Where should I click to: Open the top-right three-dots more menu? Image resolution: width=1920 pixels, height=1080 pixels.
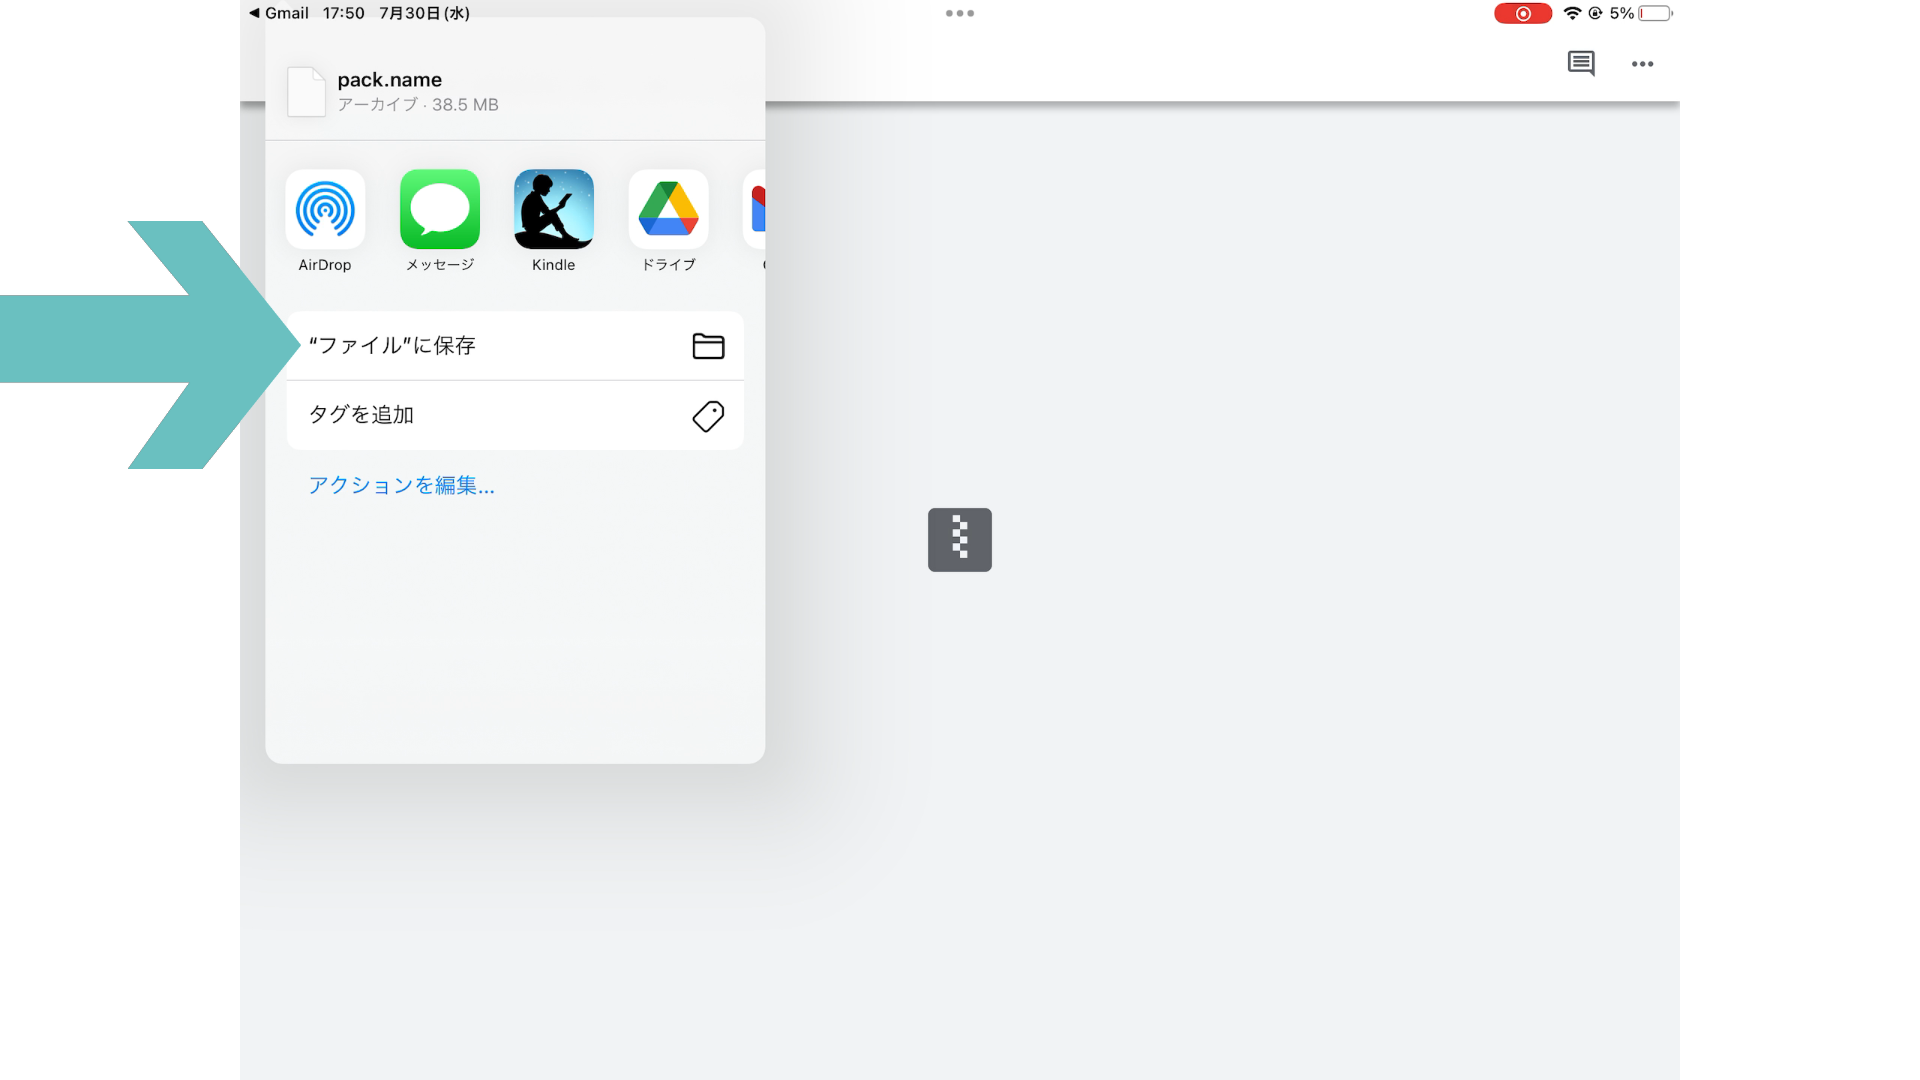point(1642,64)
